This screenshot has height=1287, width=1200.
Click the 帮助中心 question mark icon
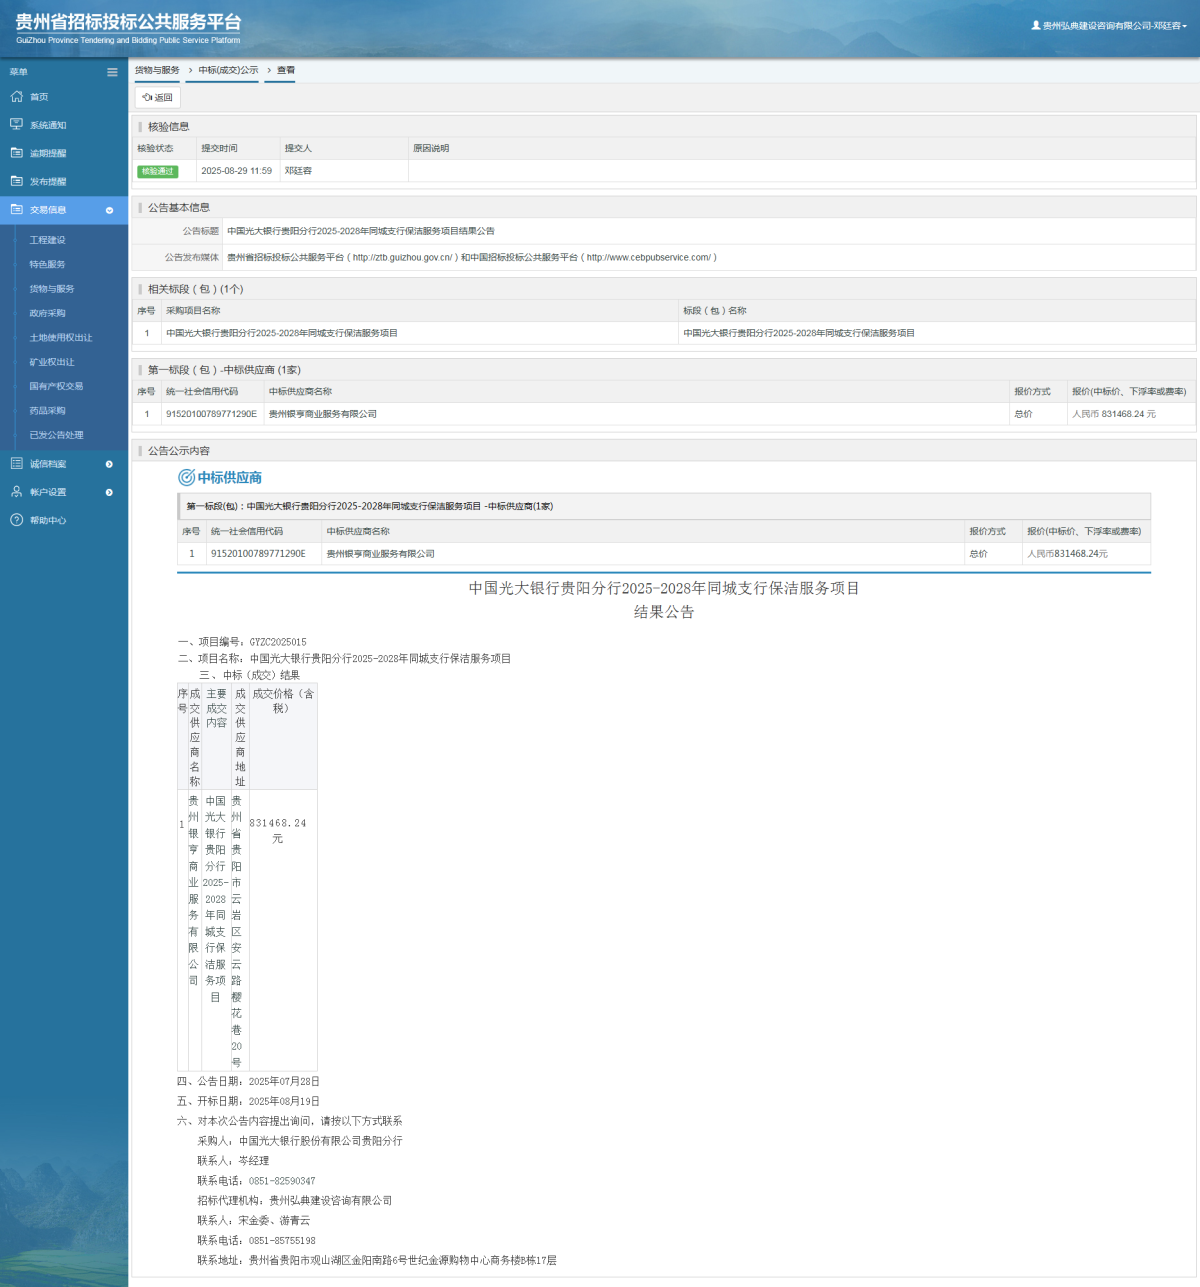click(x=16, y=520)
